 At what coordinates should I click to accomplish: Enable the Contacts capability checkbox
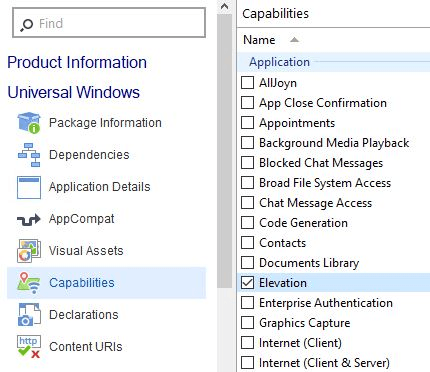pos(247,243)
